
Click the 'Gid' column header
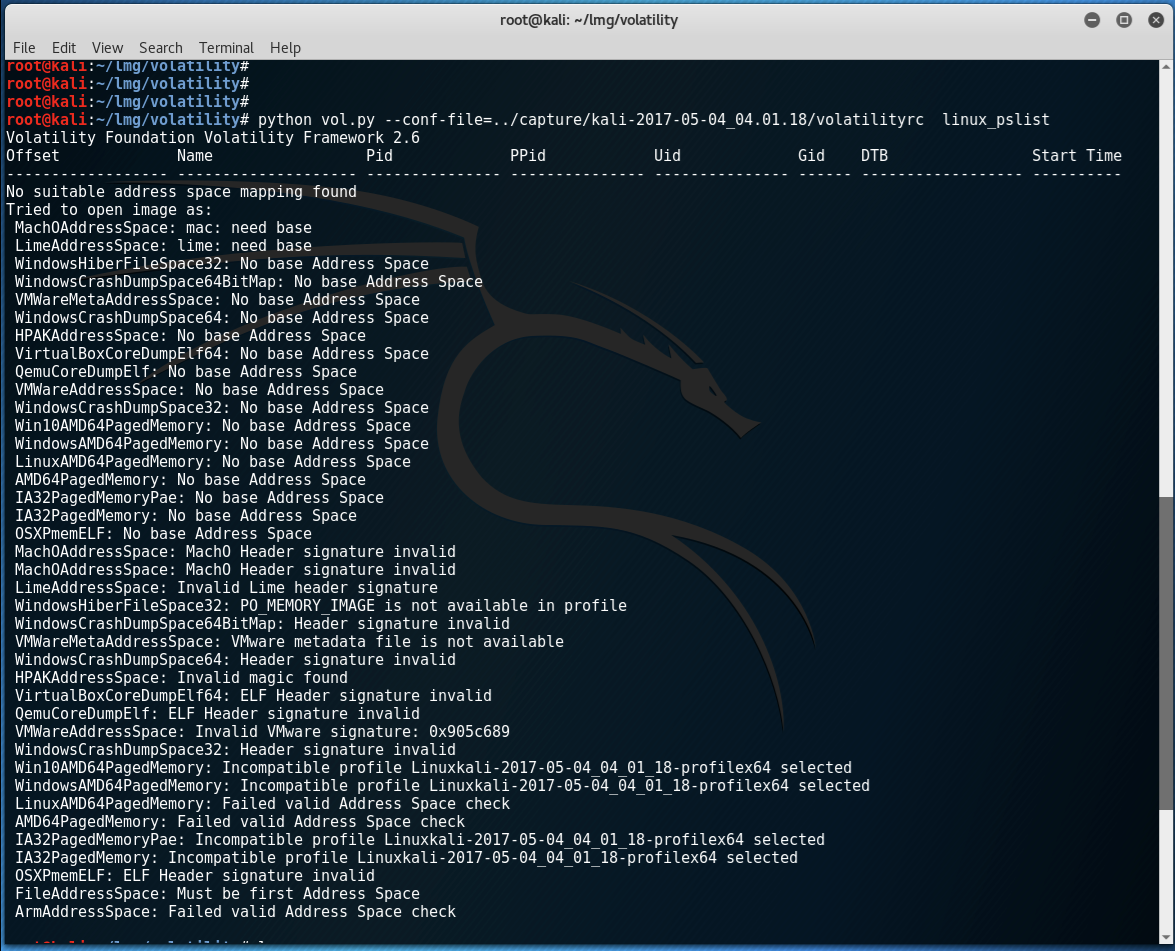click(811, 156)
